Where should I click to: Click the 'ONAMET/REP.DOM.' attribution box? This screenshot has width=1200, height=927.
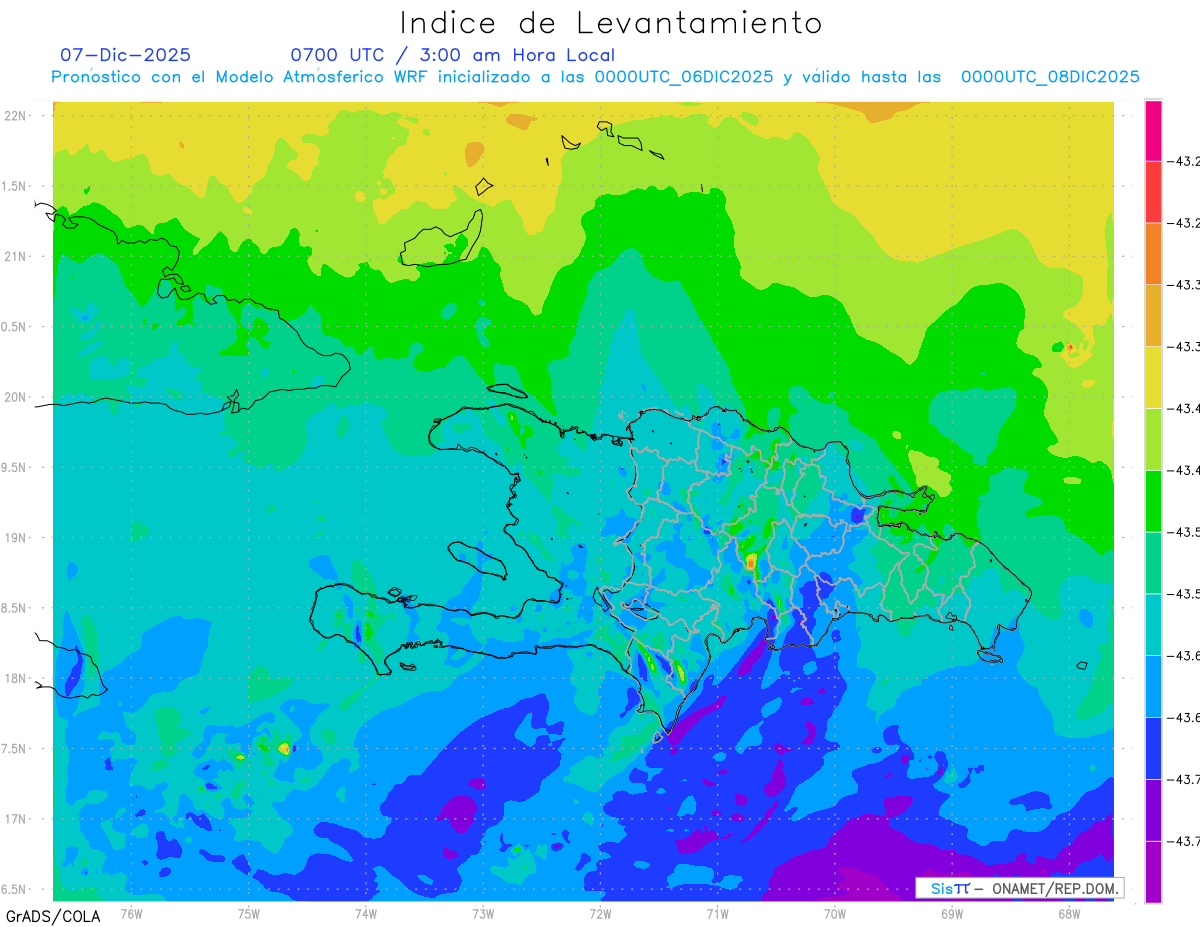point(1018,888)
